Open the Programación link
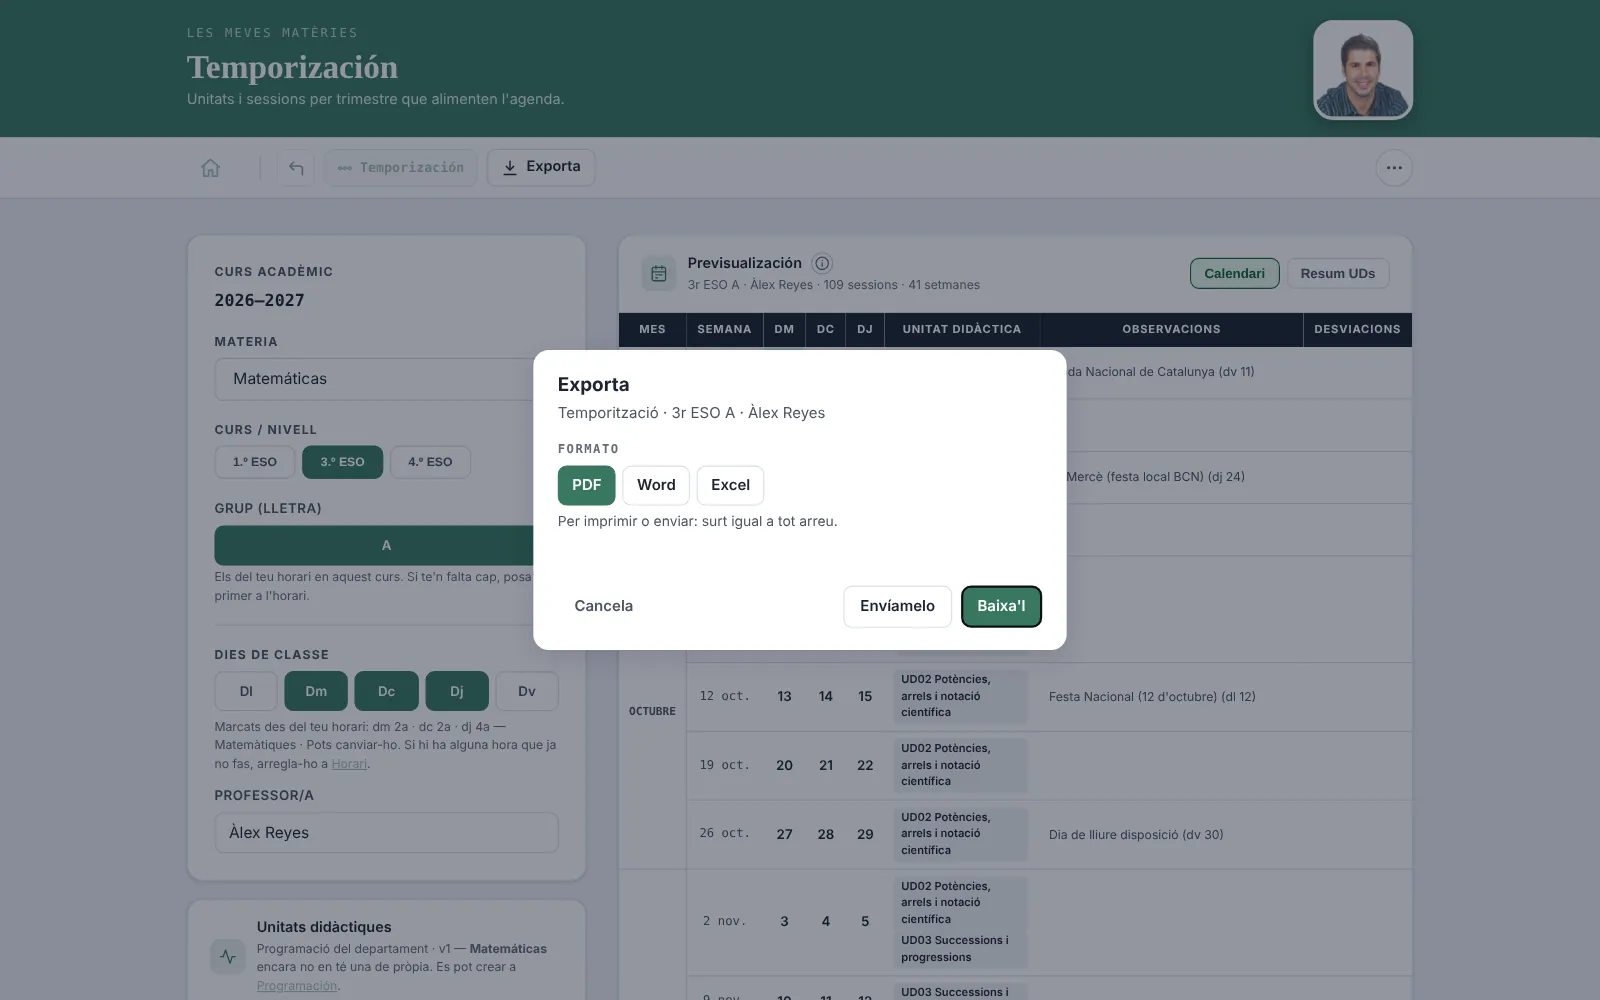Image resolution: width=1600 pixels, height=1000 pixels. pyautogui.click(x=297, y=986)
